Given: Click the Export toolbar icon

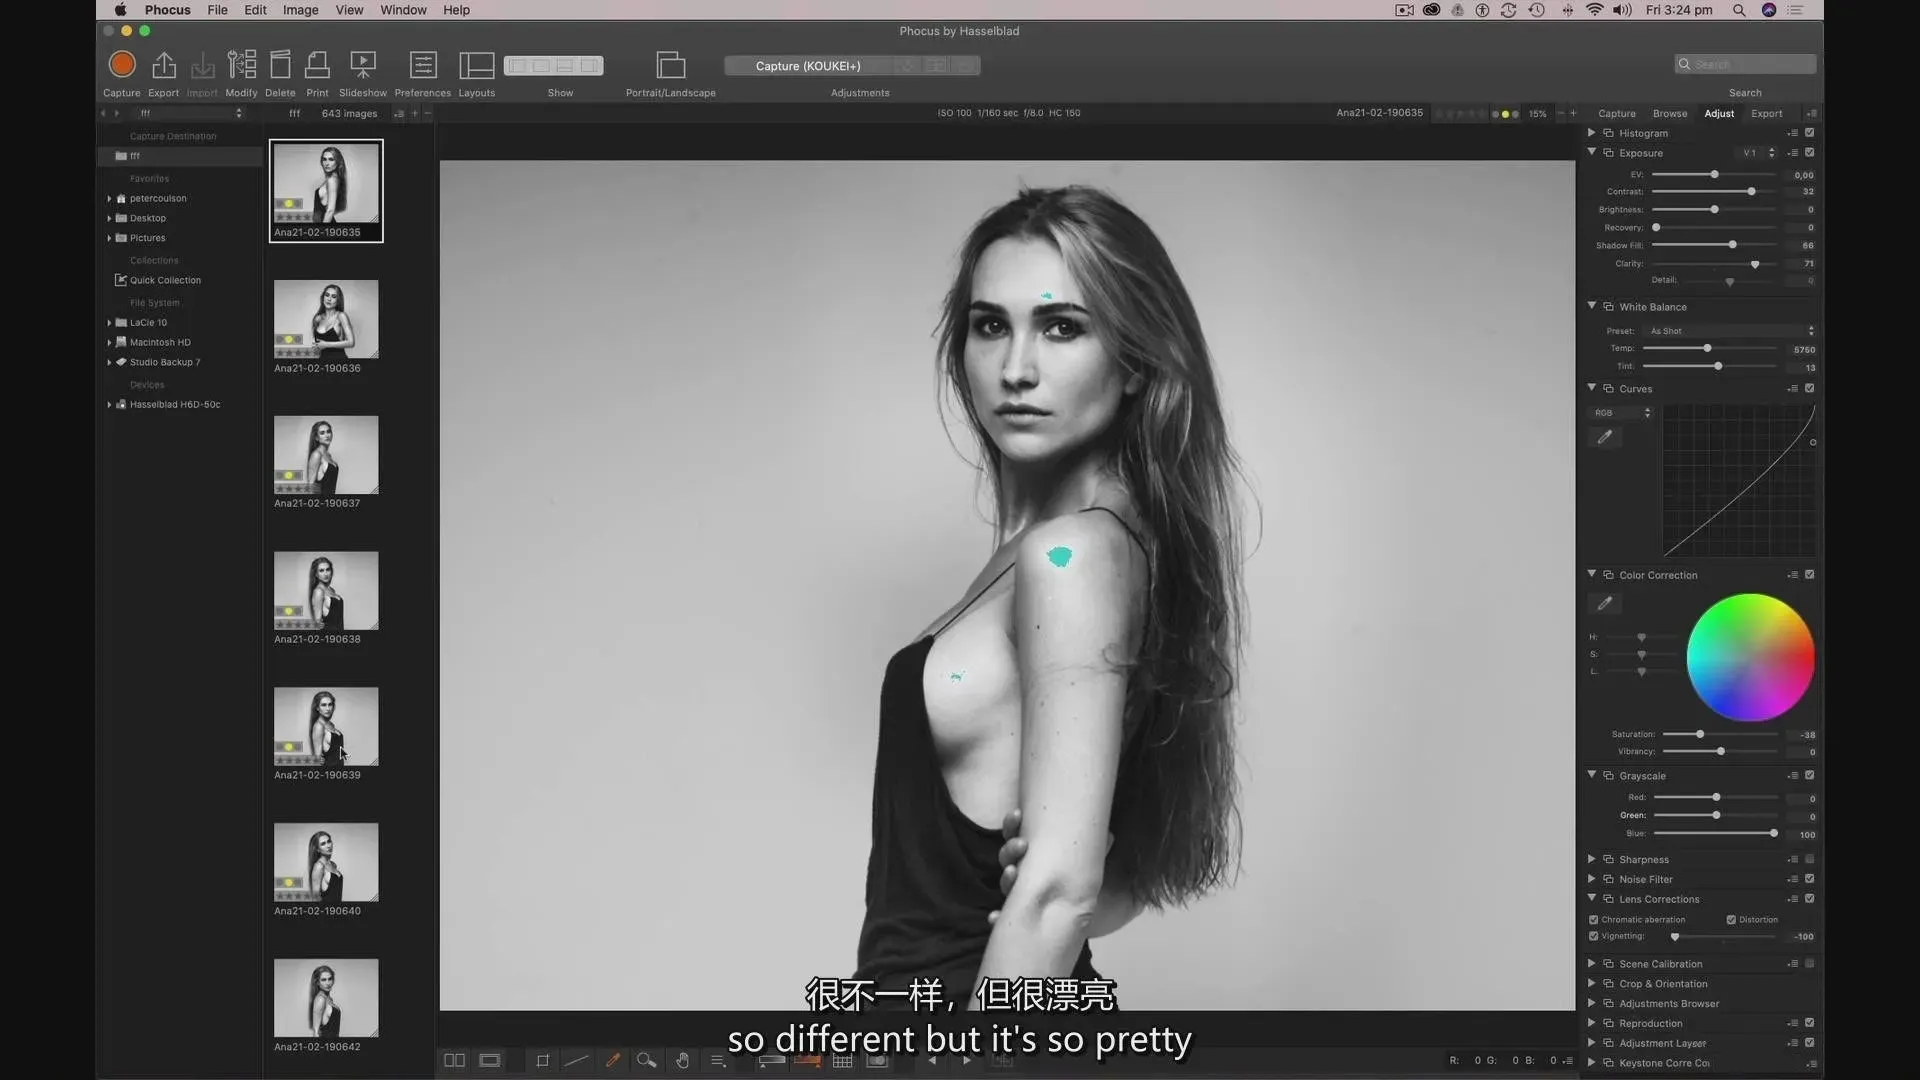Looking at the screenshot, I should (163, 65).
